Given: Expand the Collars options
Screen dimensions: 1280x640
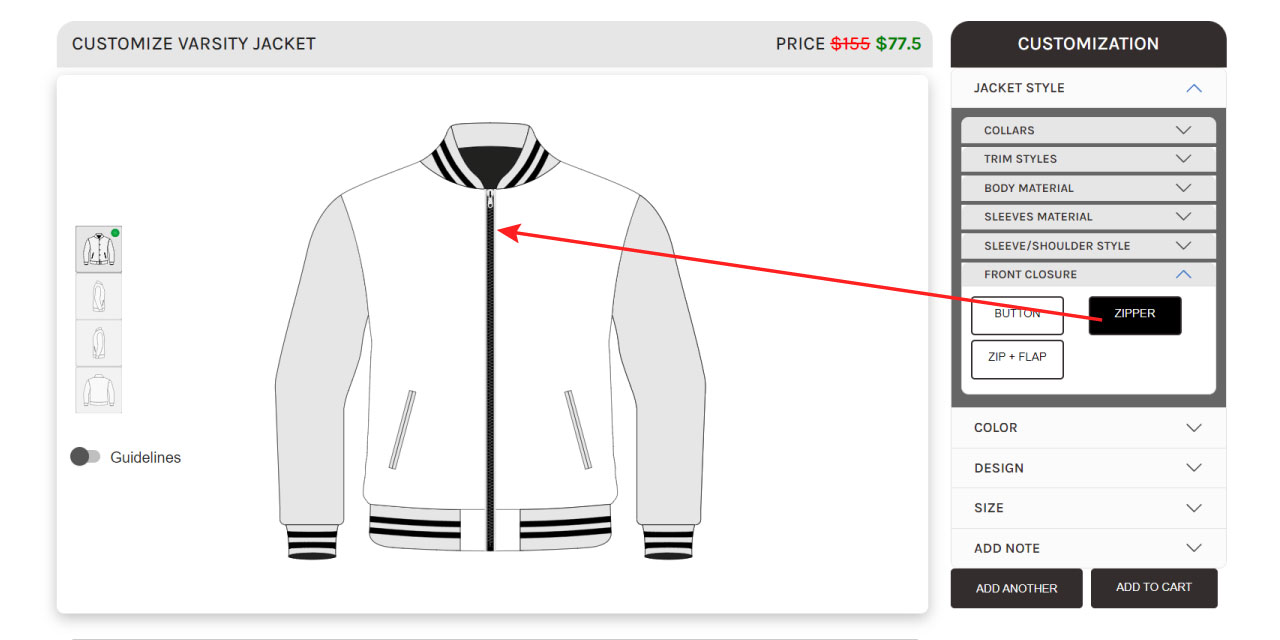Looking at the screenshot, I should click(1088, 130).
